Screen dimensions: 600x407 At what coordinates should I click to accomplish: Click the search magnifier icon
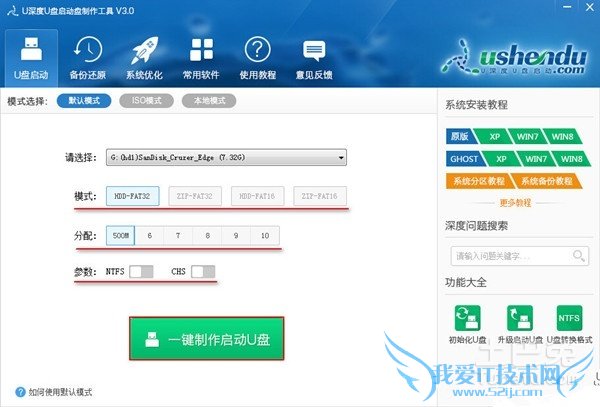[579, 256]
